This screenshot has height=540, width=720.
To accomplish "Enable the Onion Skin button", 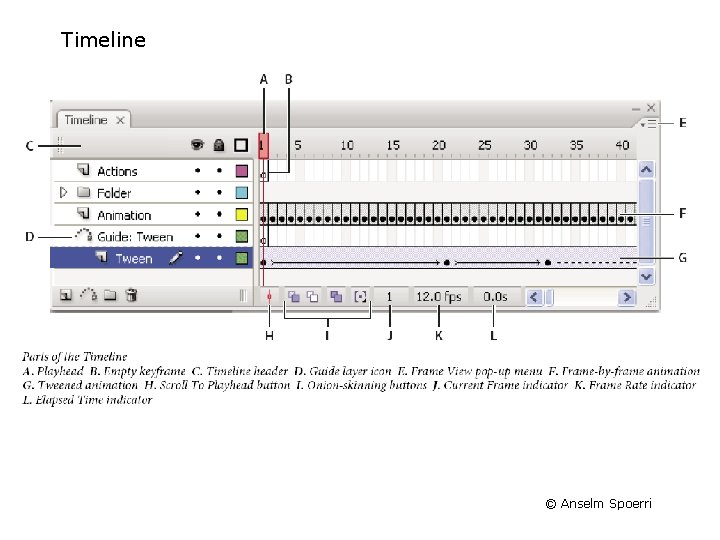I will click(x=294, y=297).
